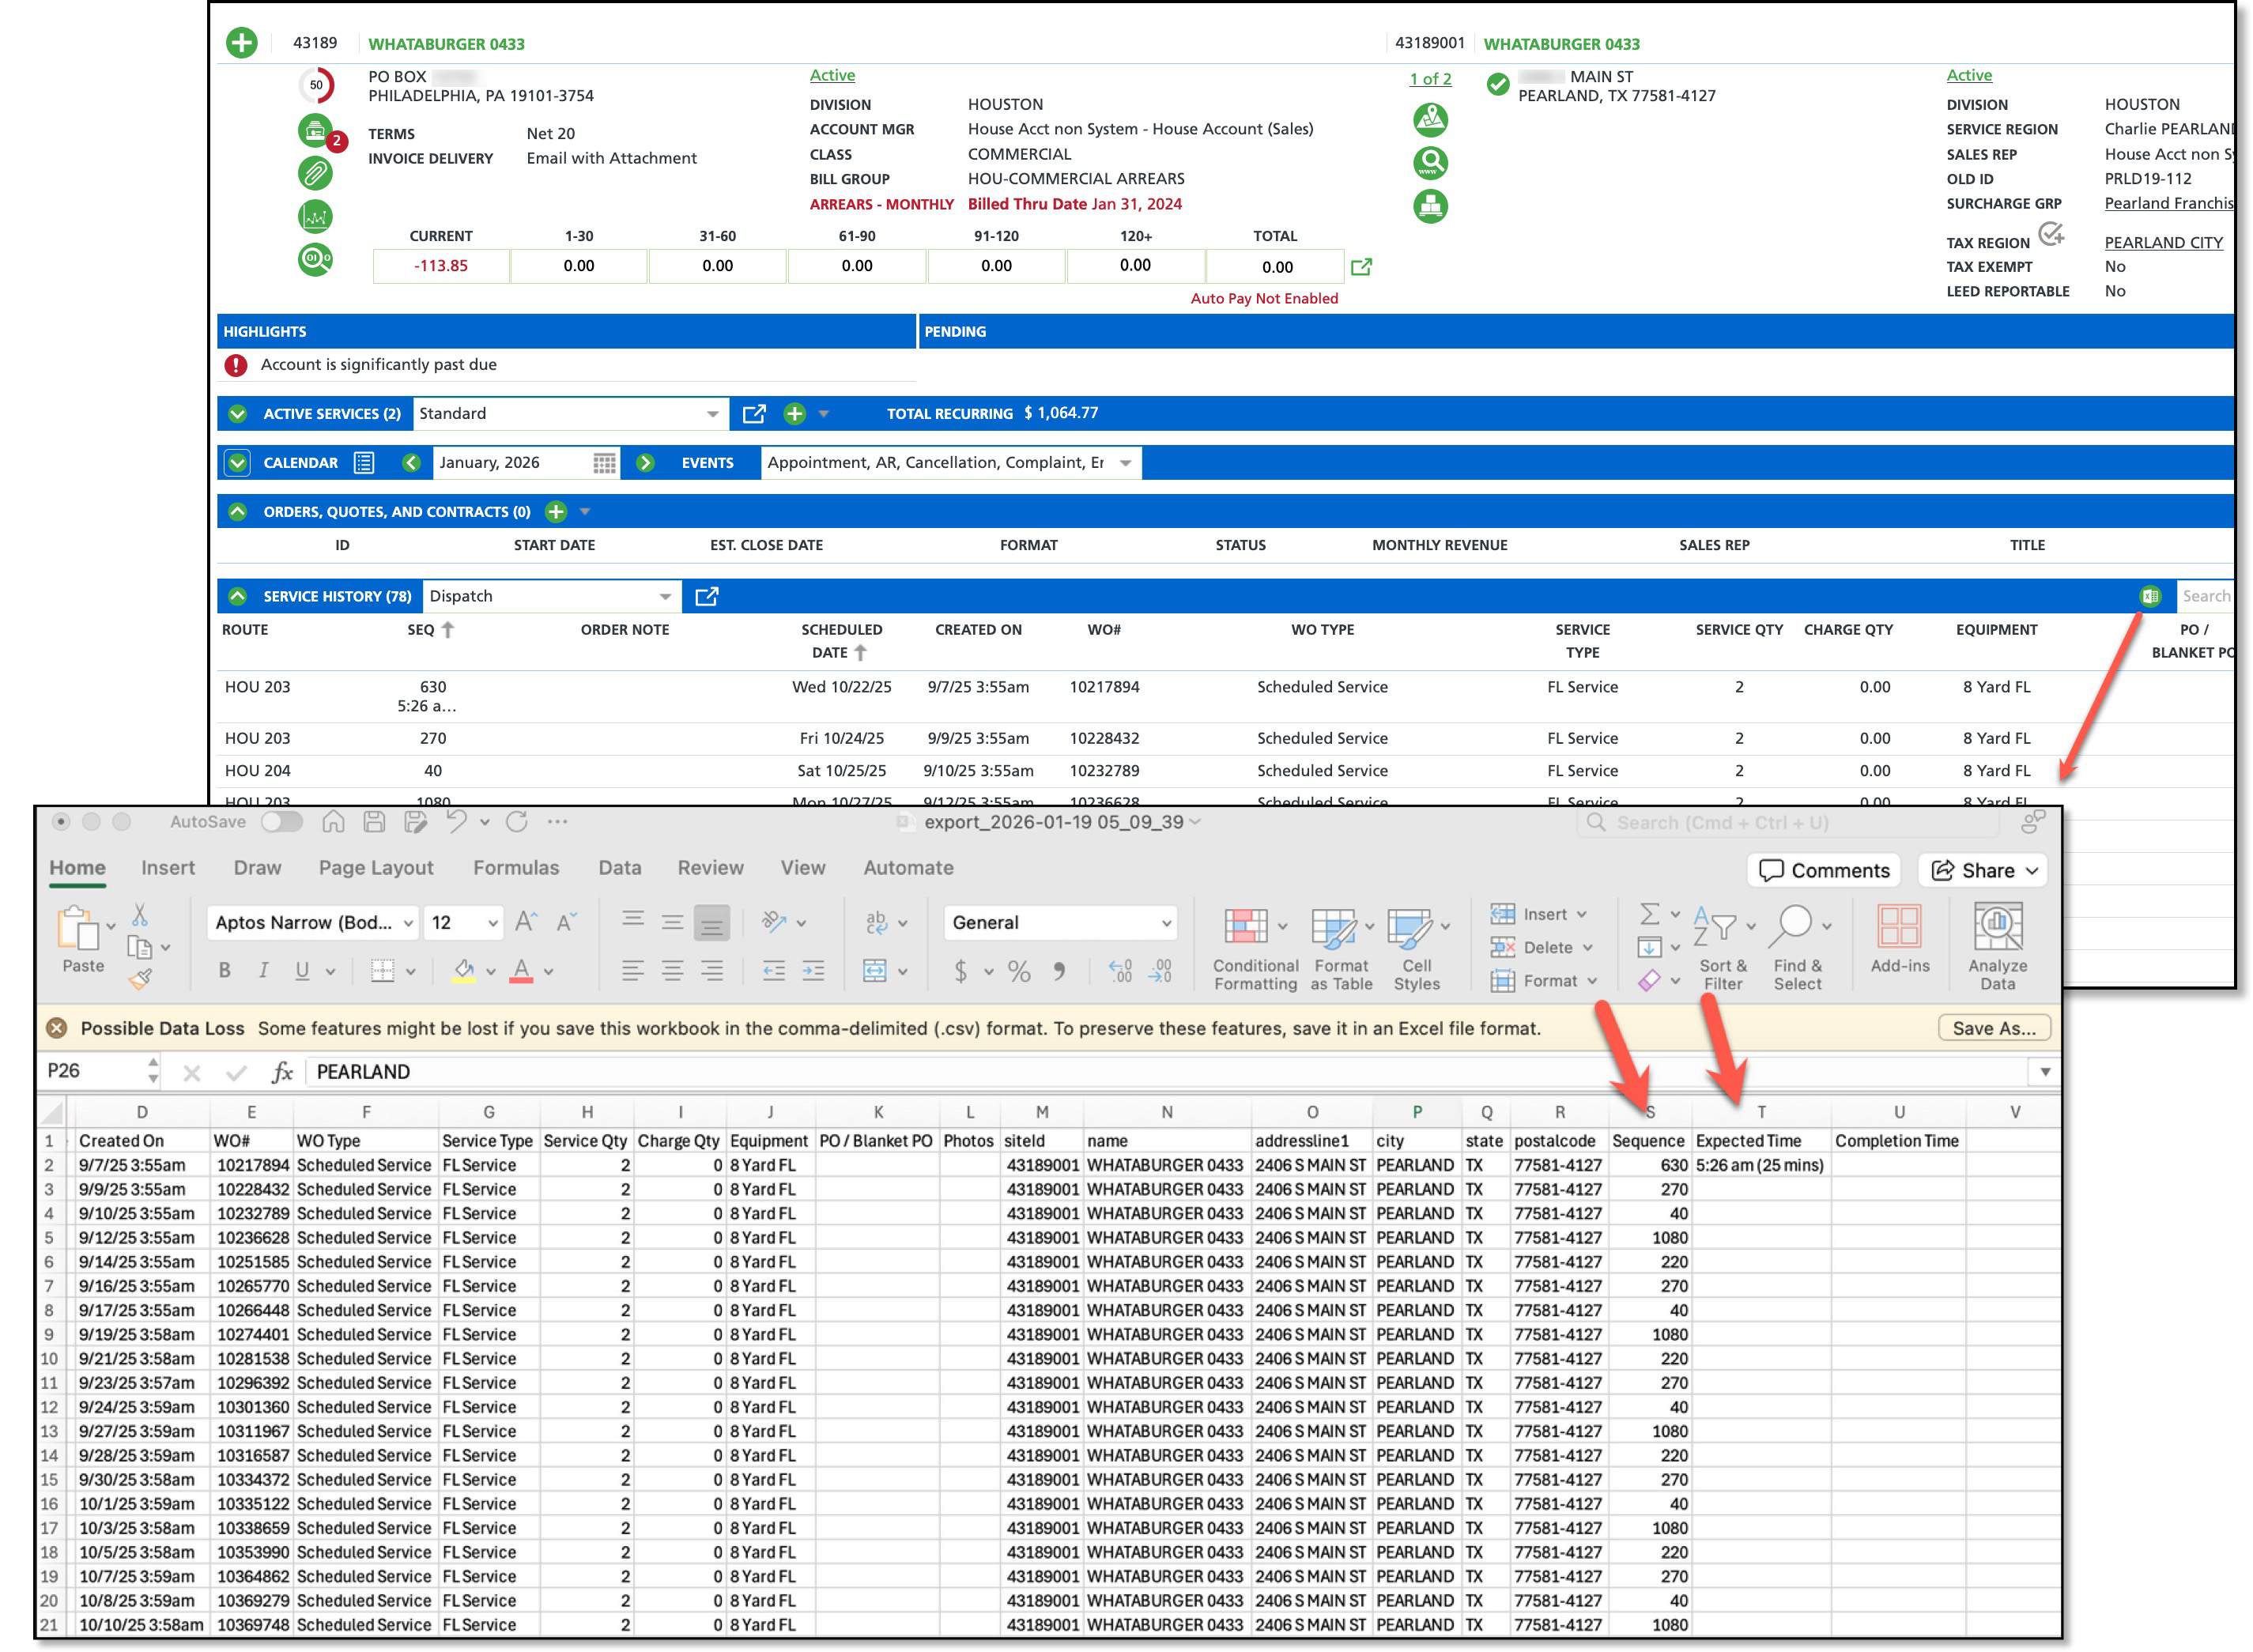Click the Format as Table icon
This screenshot has height=1652, width=2253.
1334,928
